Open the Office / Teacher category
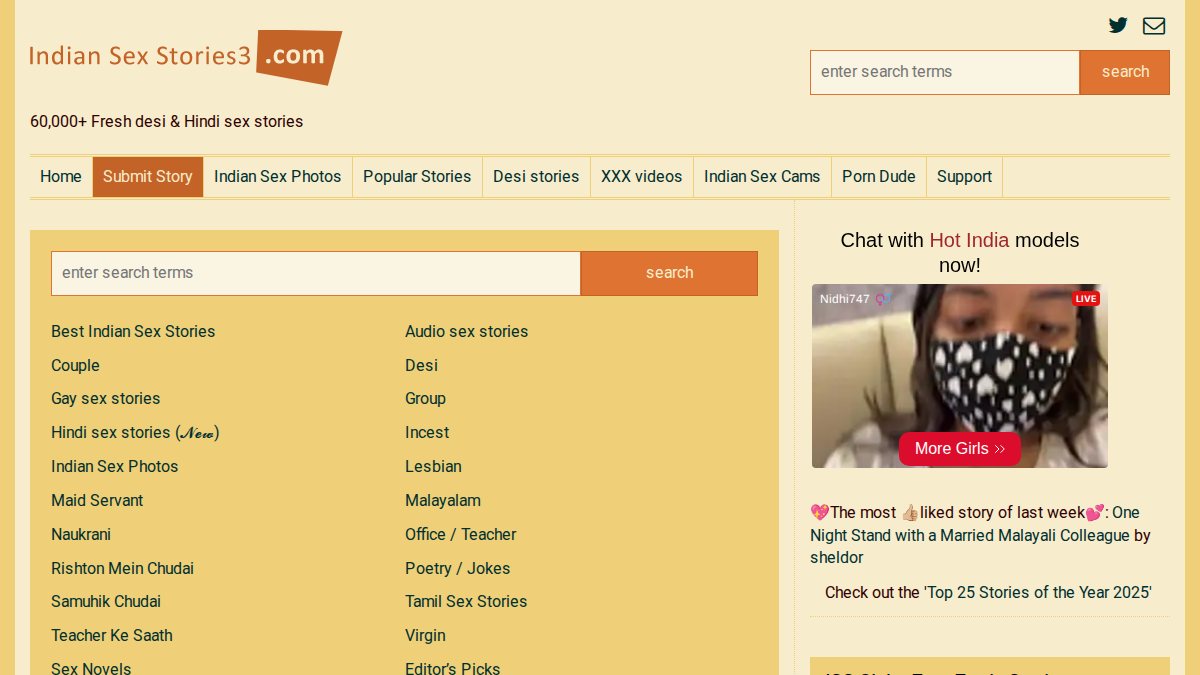The image size is (1200, 675). (461, 535)
